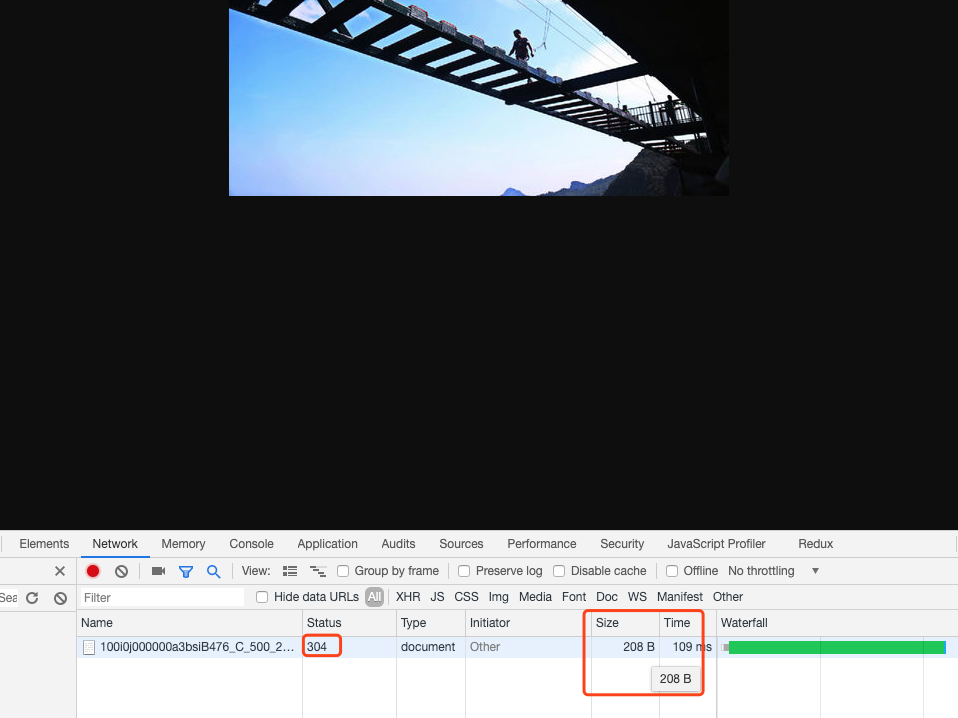Filter requests by Doc

pos(607,597)
